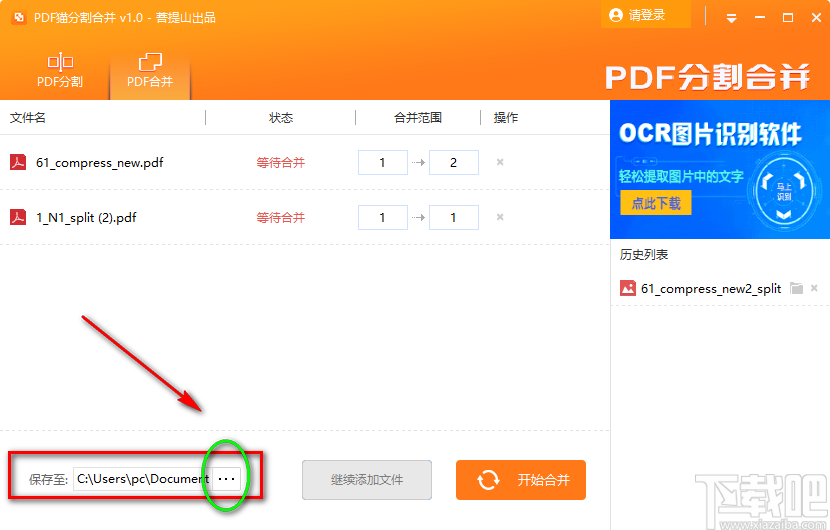The width and height of the screenshot is (830, 530).
Task: Click the 文件名 column header
Action: point(28,118)
